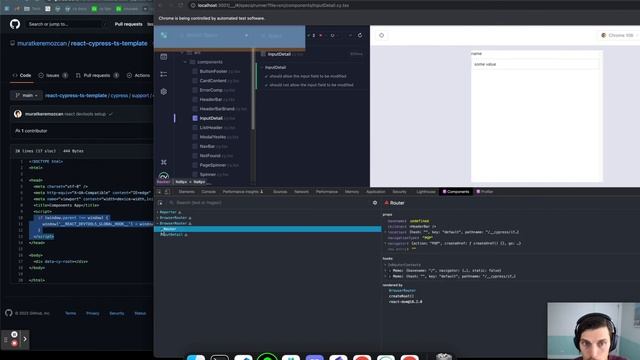The width and height of the screenshot is (640, 360).
Task: Switch to the DevTools Sources tab
Action: 280,192
